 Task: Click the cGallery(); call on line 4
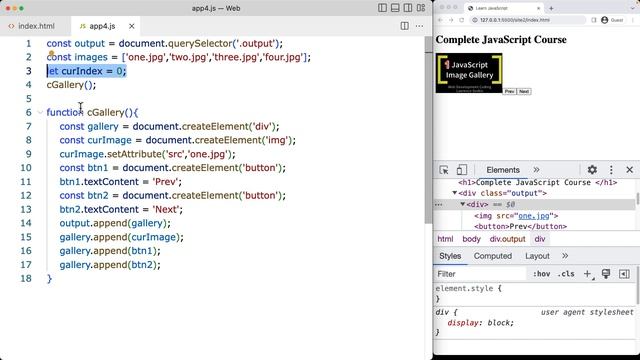pyautogui.click(x=71, y=85)
